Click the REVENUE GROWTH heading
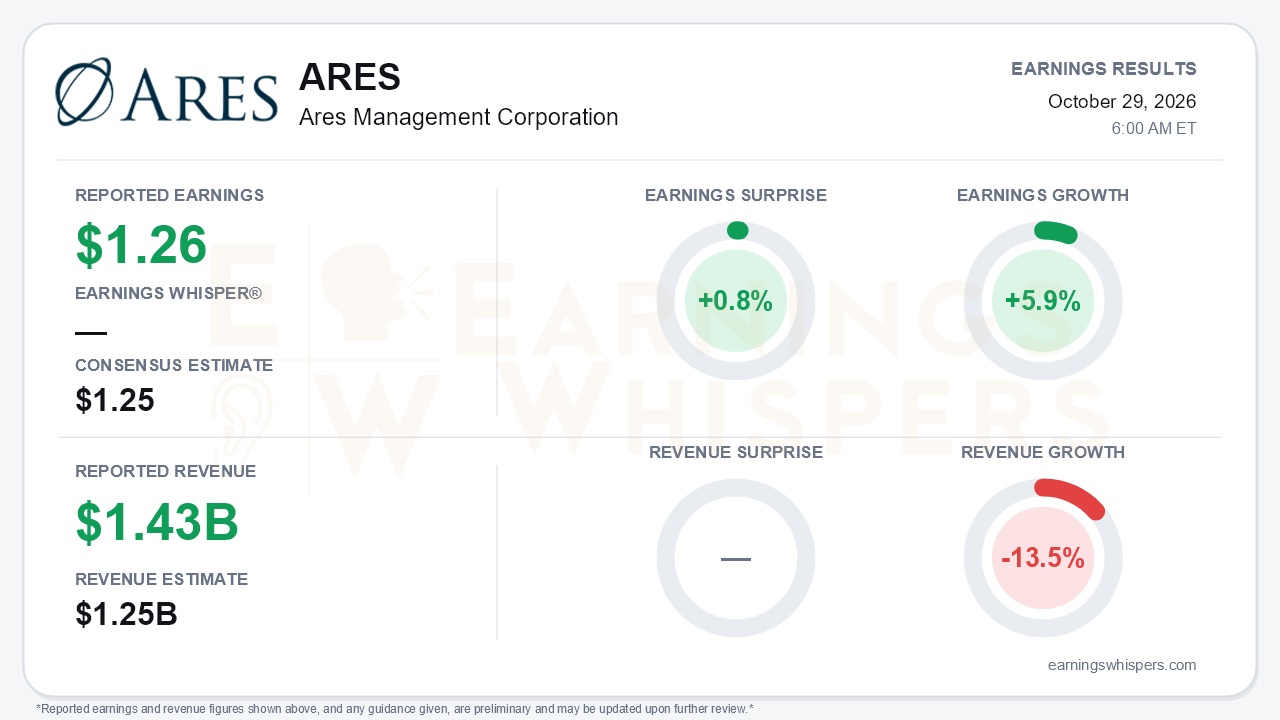The width and height of the screenshot is (1280, 720). (1043, 453)
